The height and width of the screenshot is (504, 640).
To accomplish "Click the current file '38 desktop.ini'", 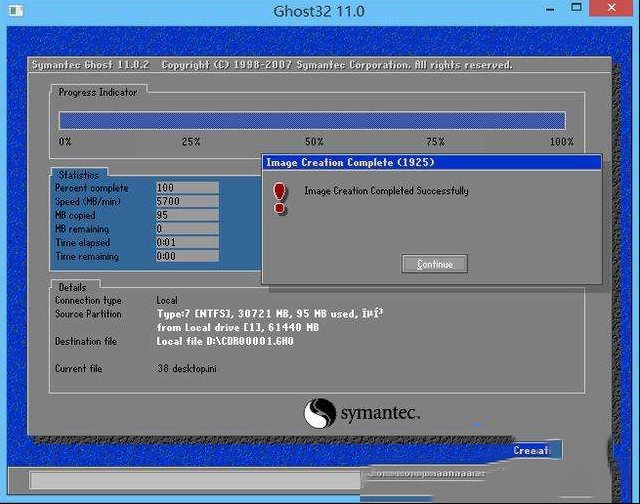I will (187, 369).
